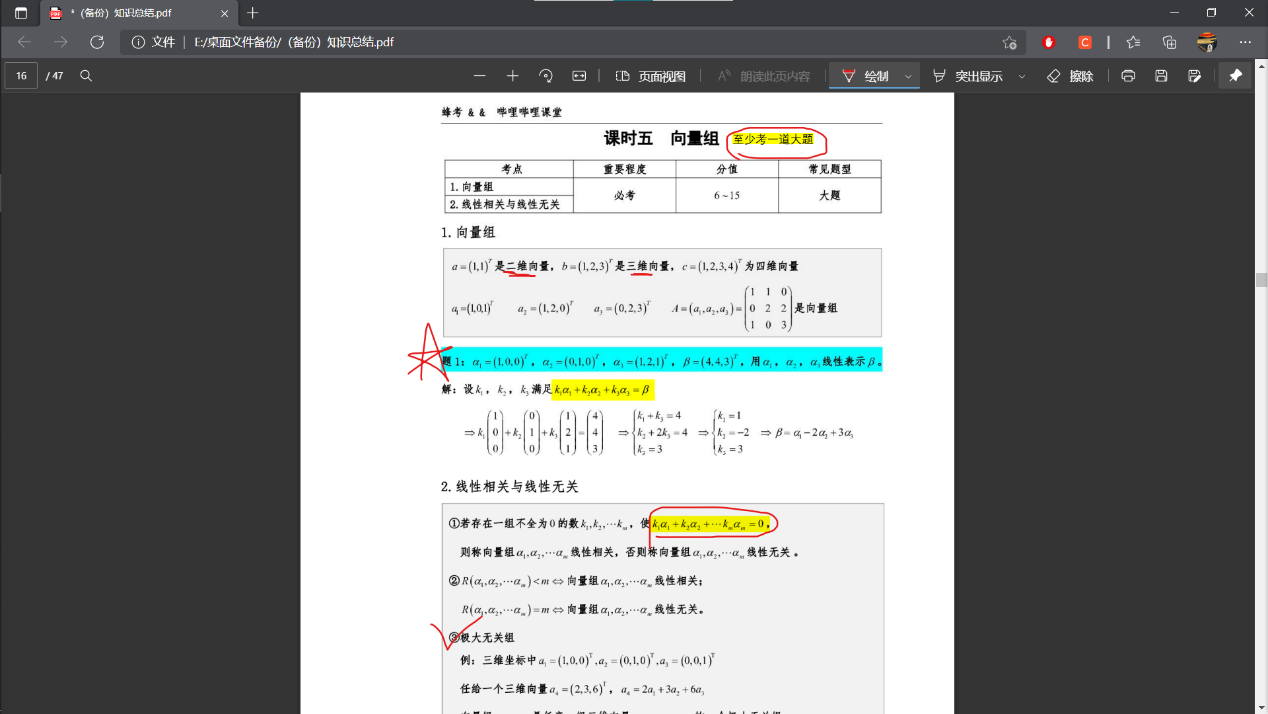The width and height of the screenshot is (1268, 714).
Task: Open the PDF search magnifier
Action: pyautogui.click(x=86, y=76)
